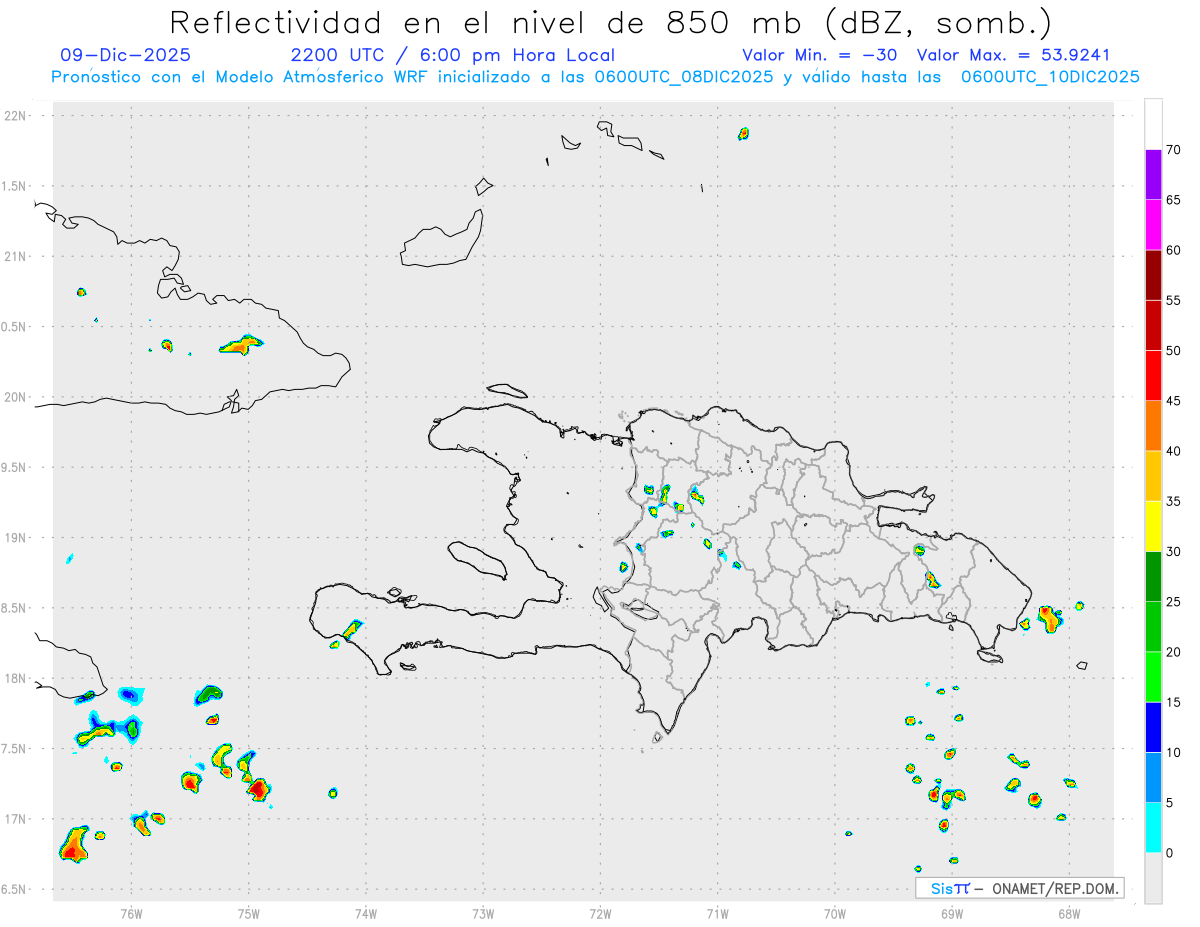Viewport: 1200px width, 927px height.
Task: Select the dark red 55–60 dBZ colorbar segment
Action: (x=1153, y=275)
